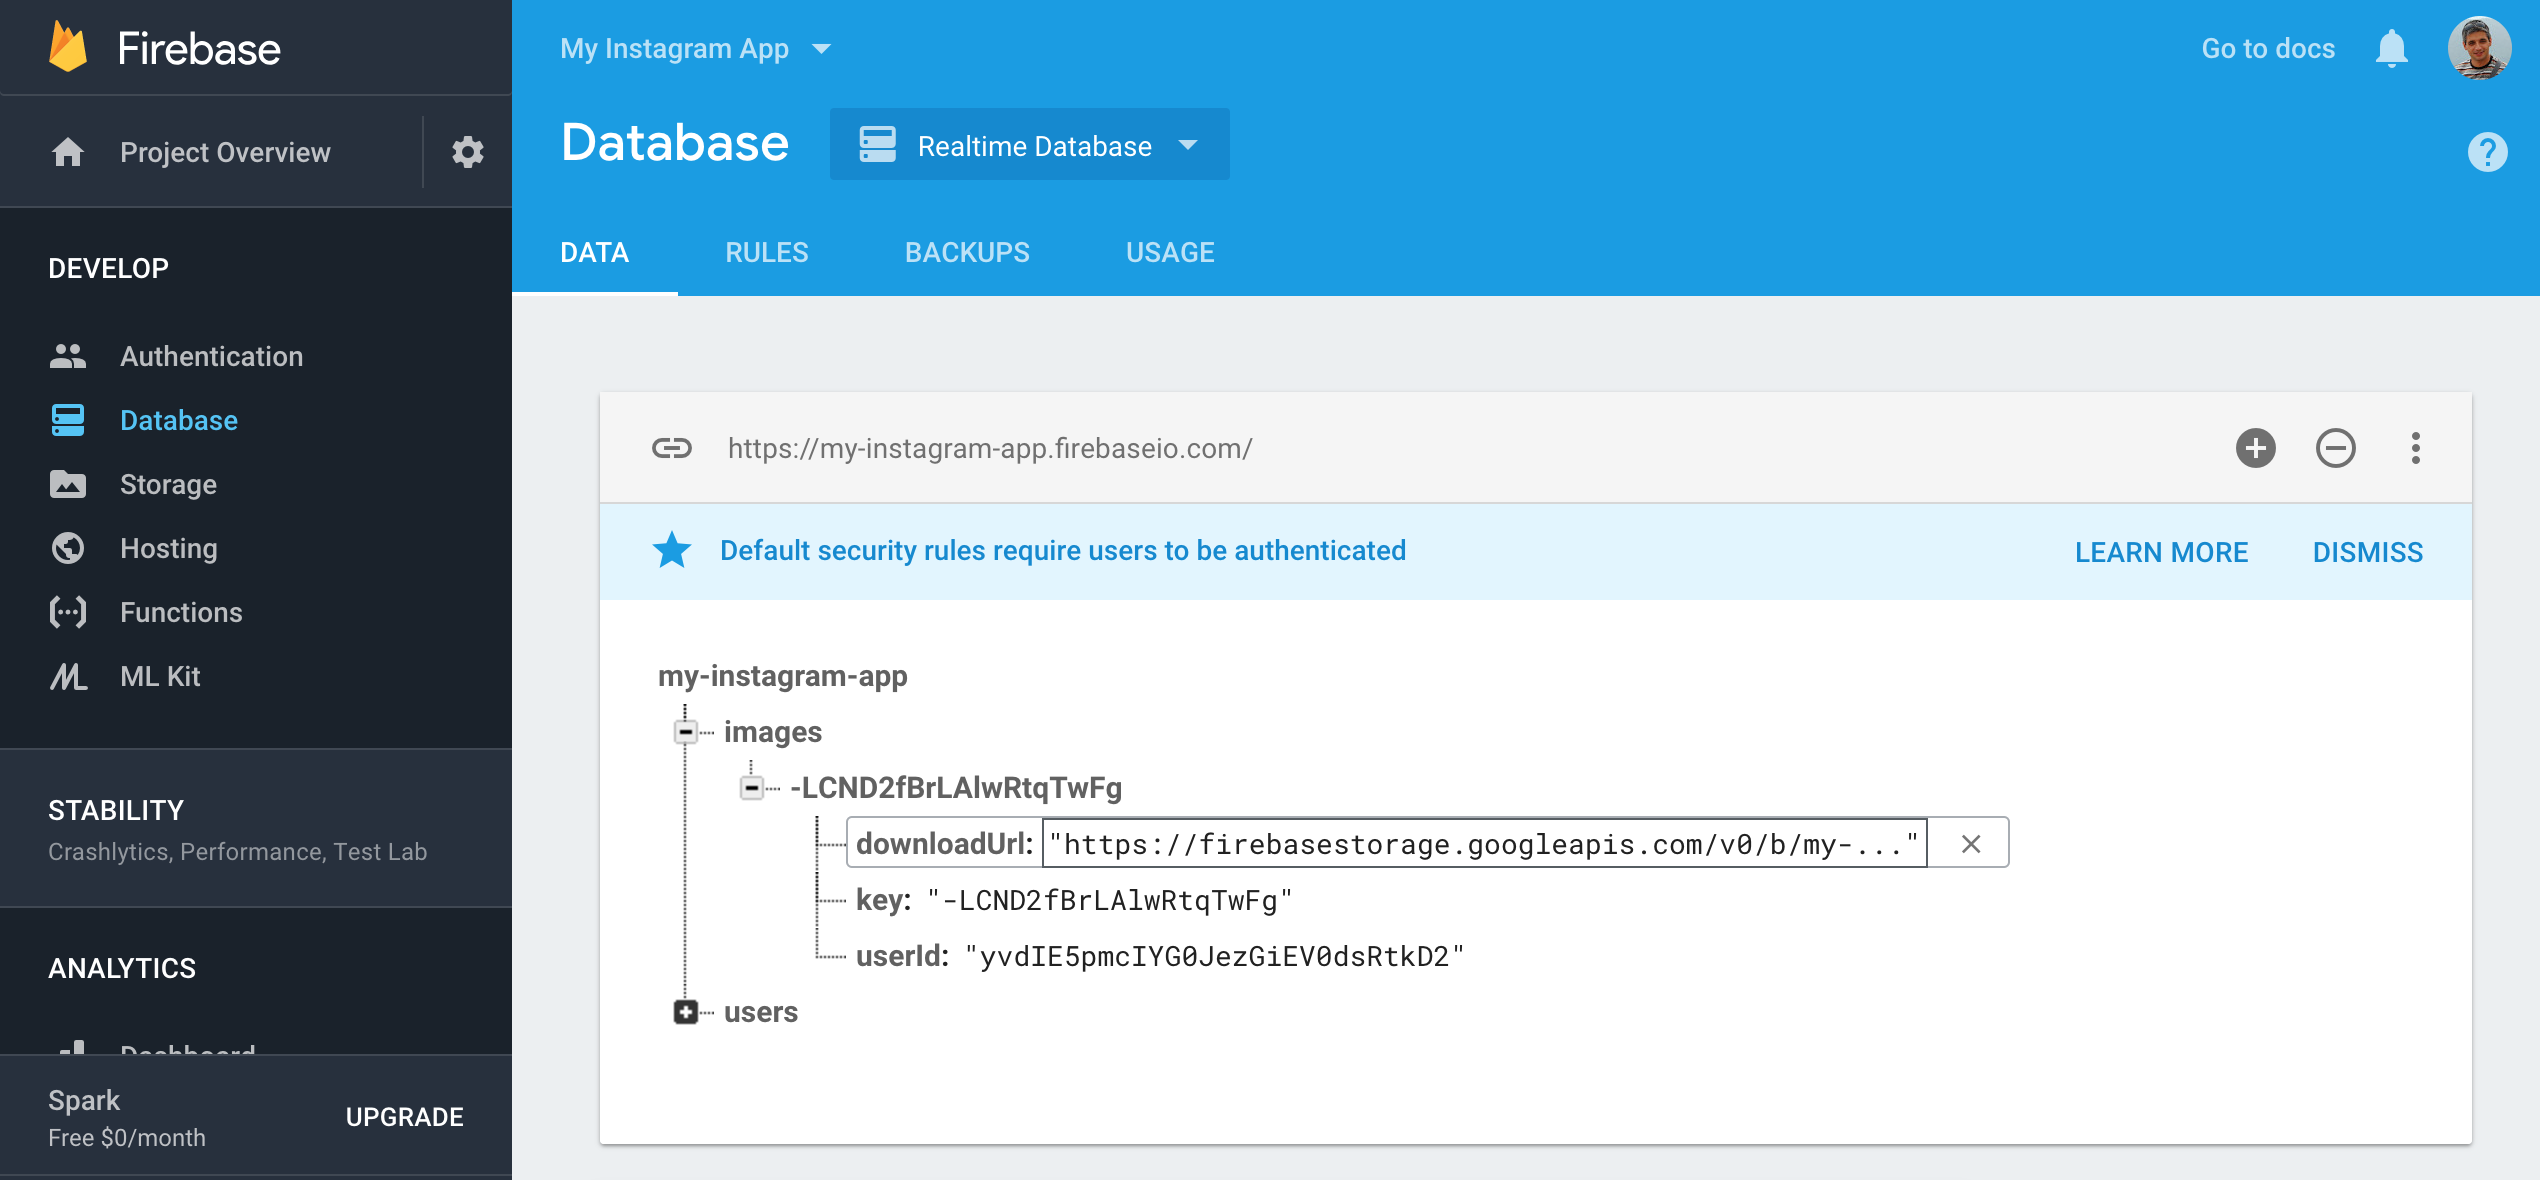Click the minus collapse-all icon
Screen dimensions: 2540x1180
pos(2336,448)
